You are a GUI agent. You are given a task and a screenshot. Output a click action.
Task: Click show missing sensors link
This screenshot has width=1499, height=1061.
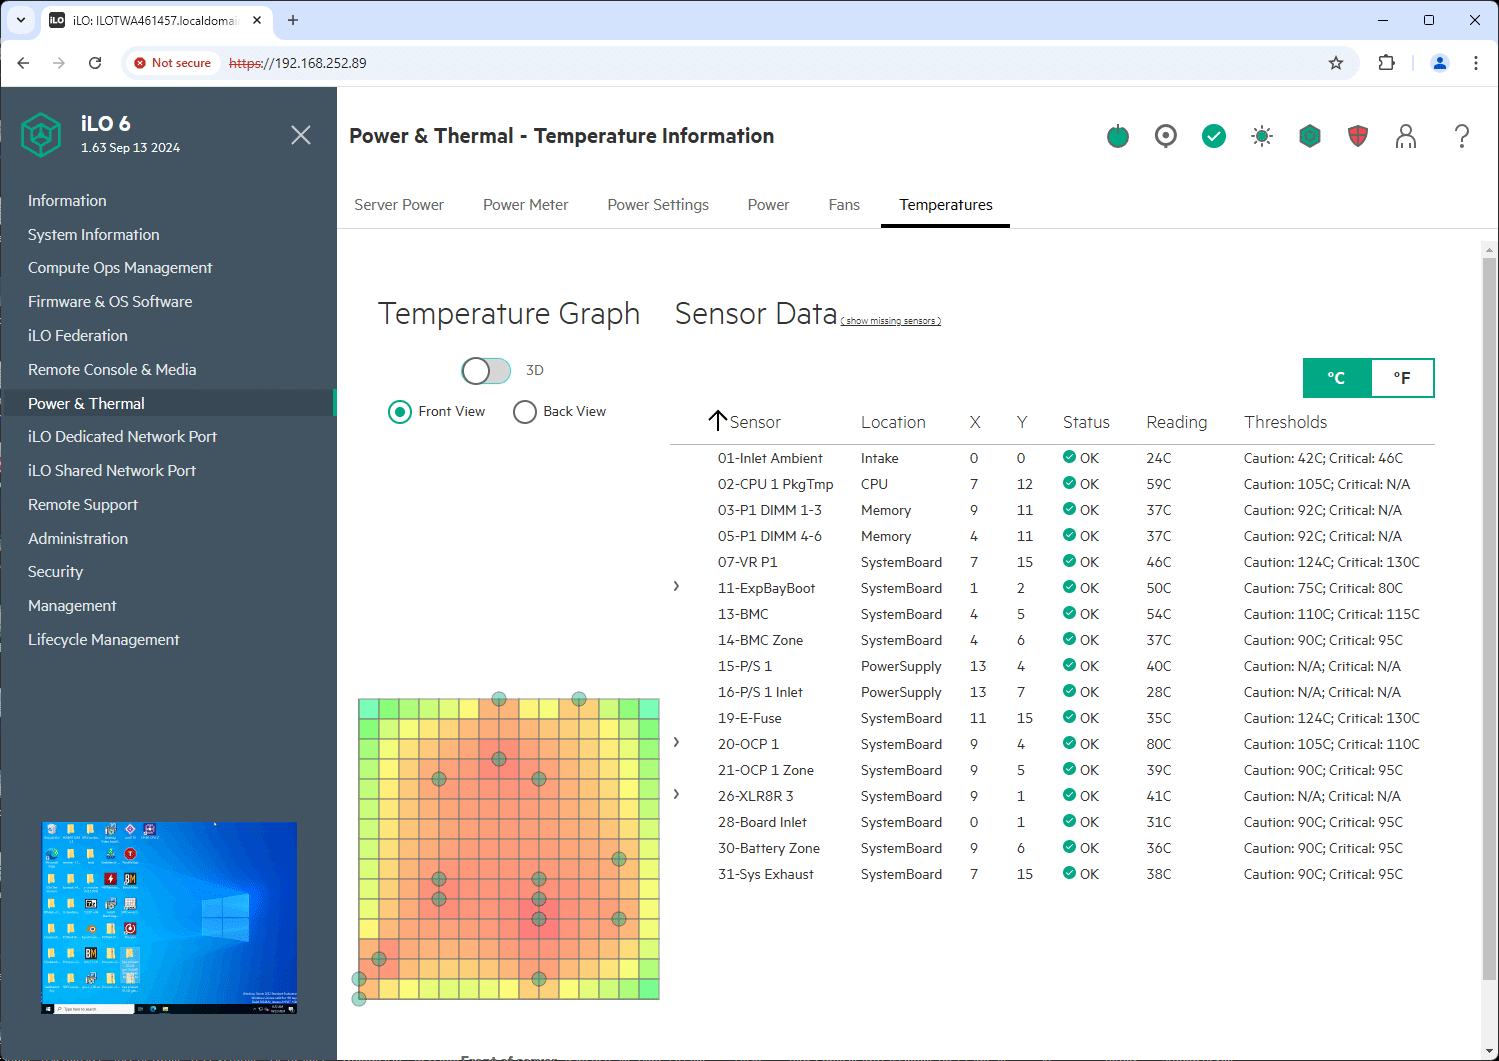coord(891,321)
